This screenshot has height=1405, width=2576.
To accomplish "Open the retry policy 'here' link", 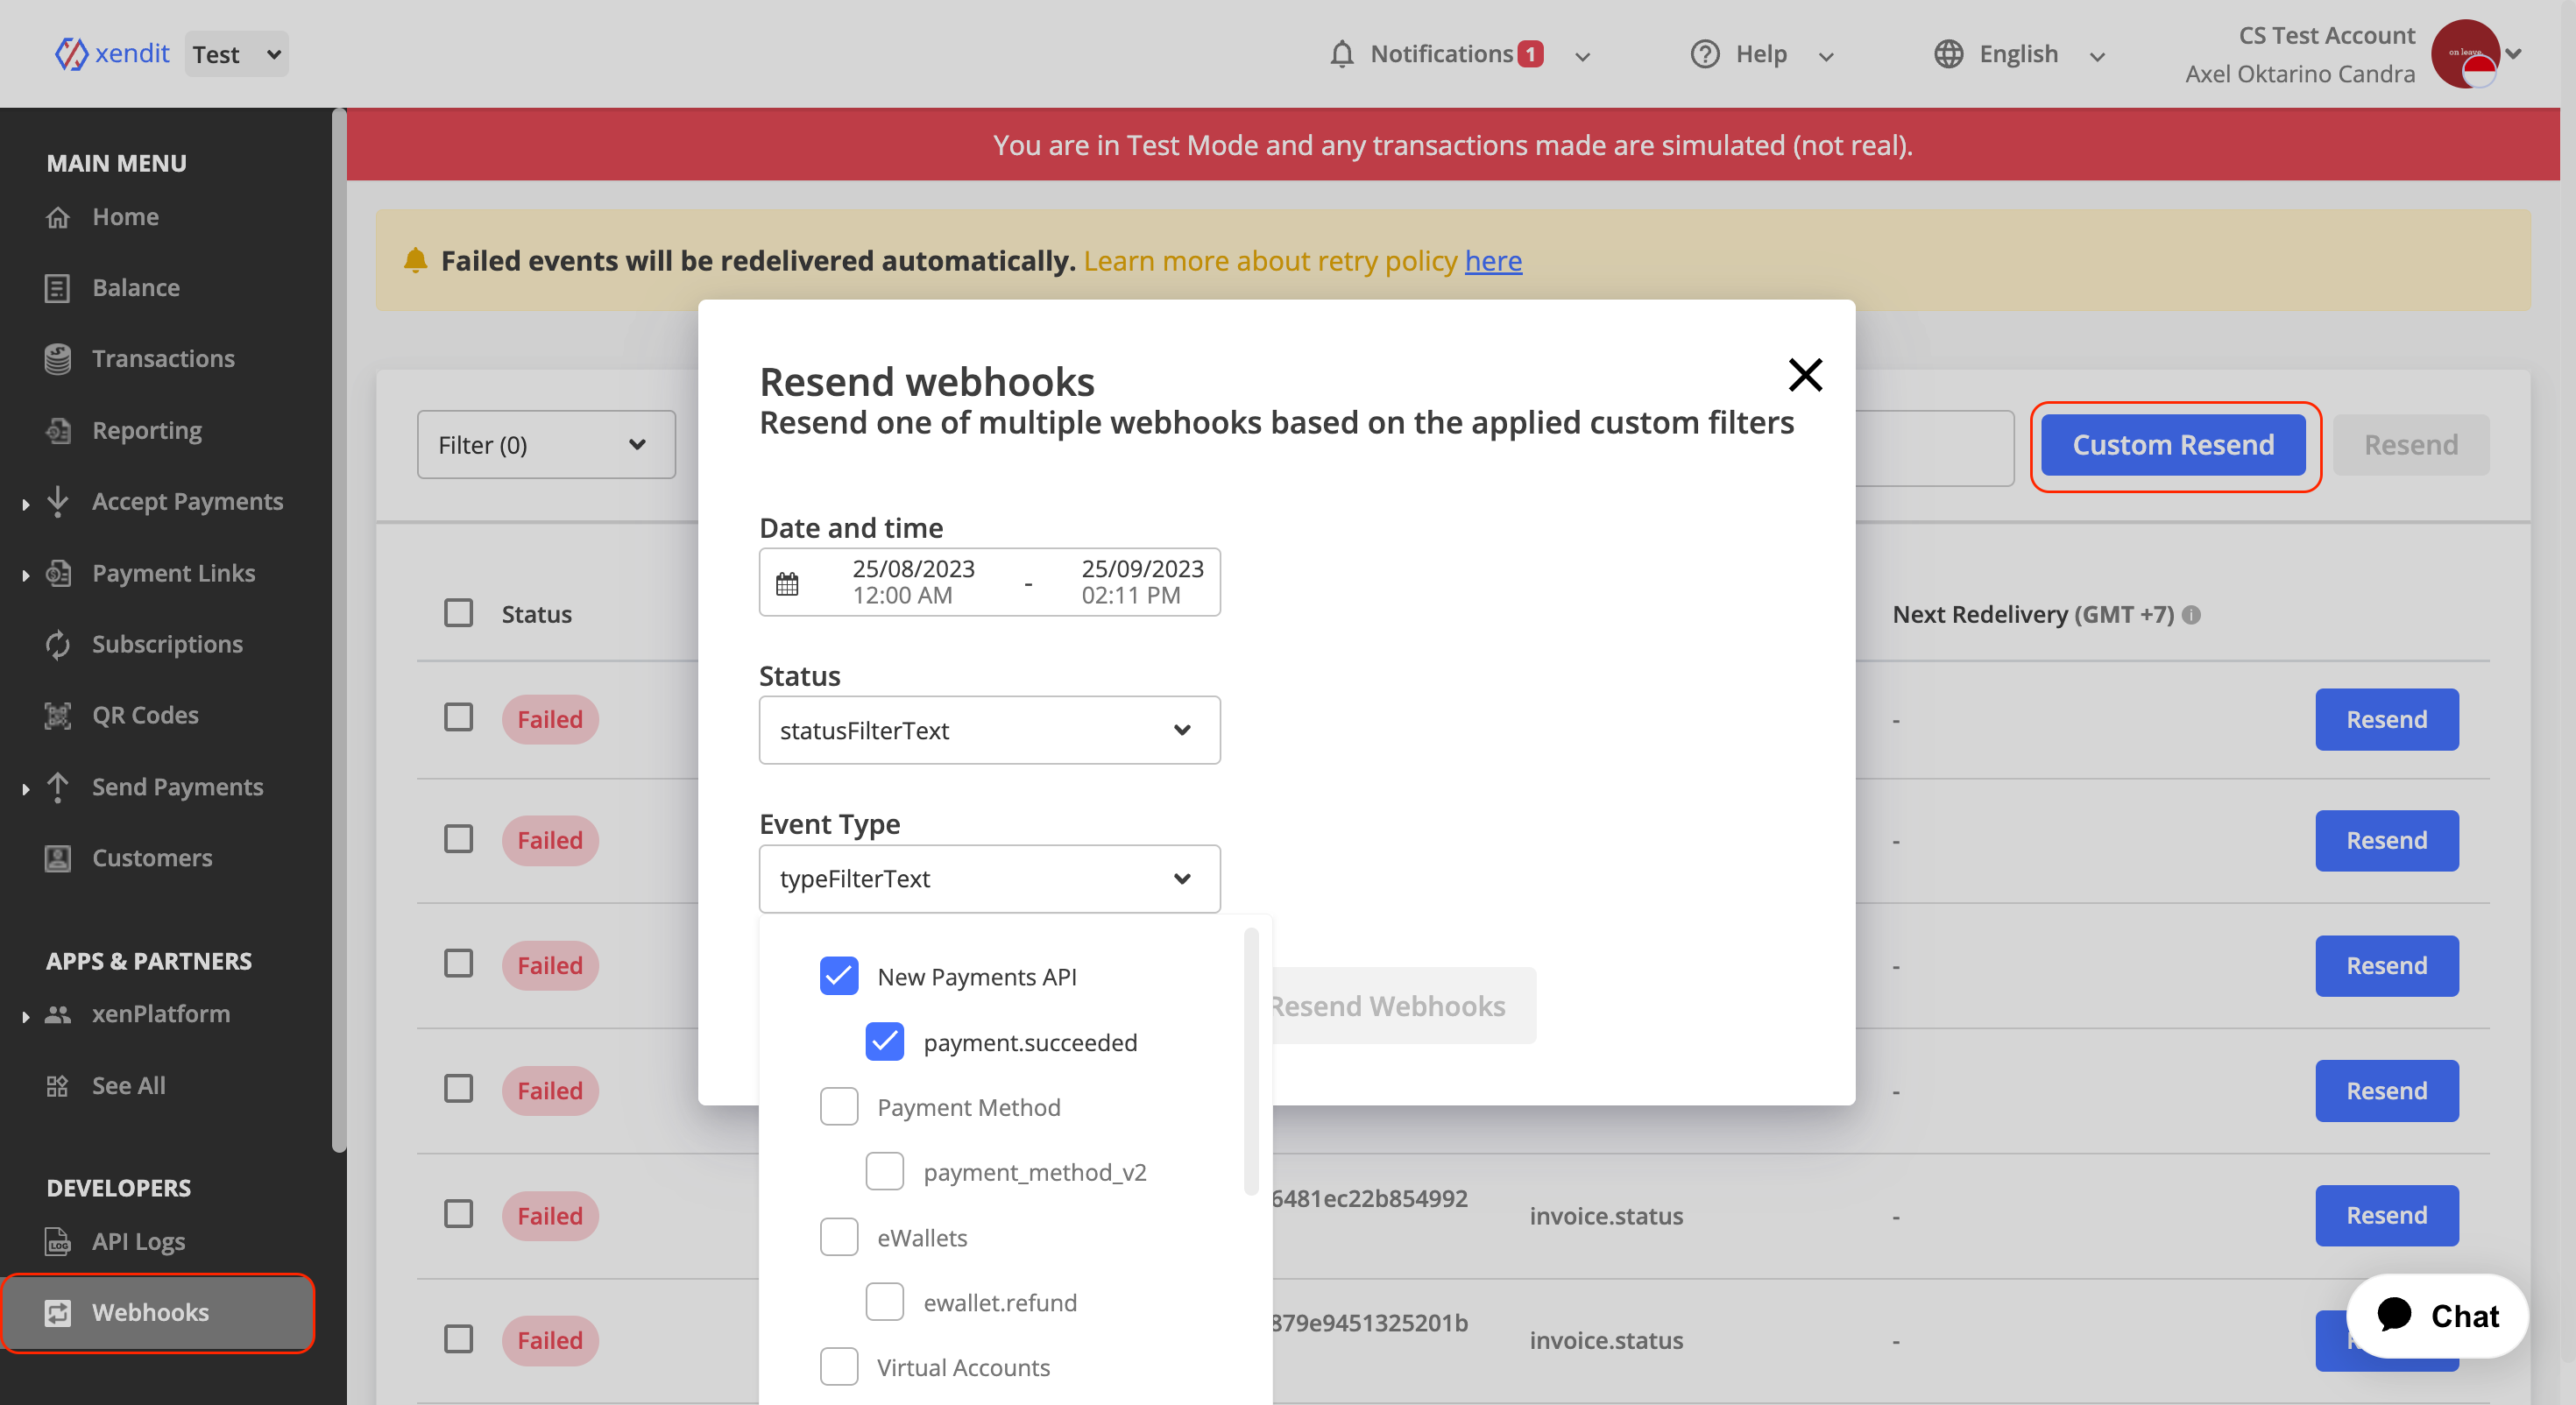I will pos(1492,261).
